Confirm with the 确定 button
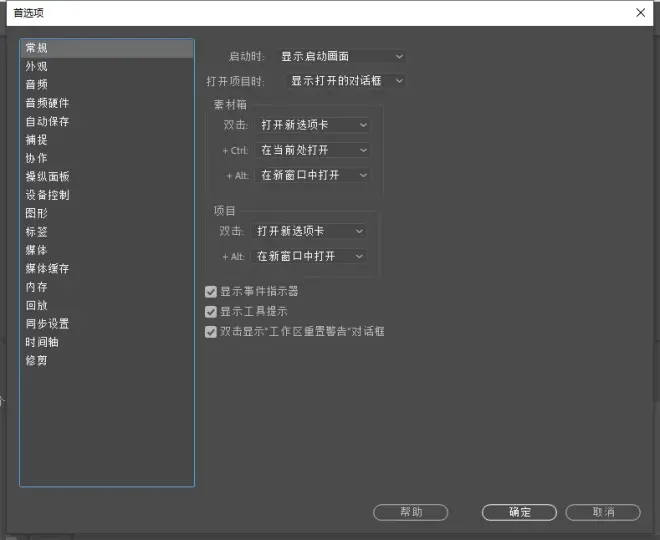 point(519,512)
